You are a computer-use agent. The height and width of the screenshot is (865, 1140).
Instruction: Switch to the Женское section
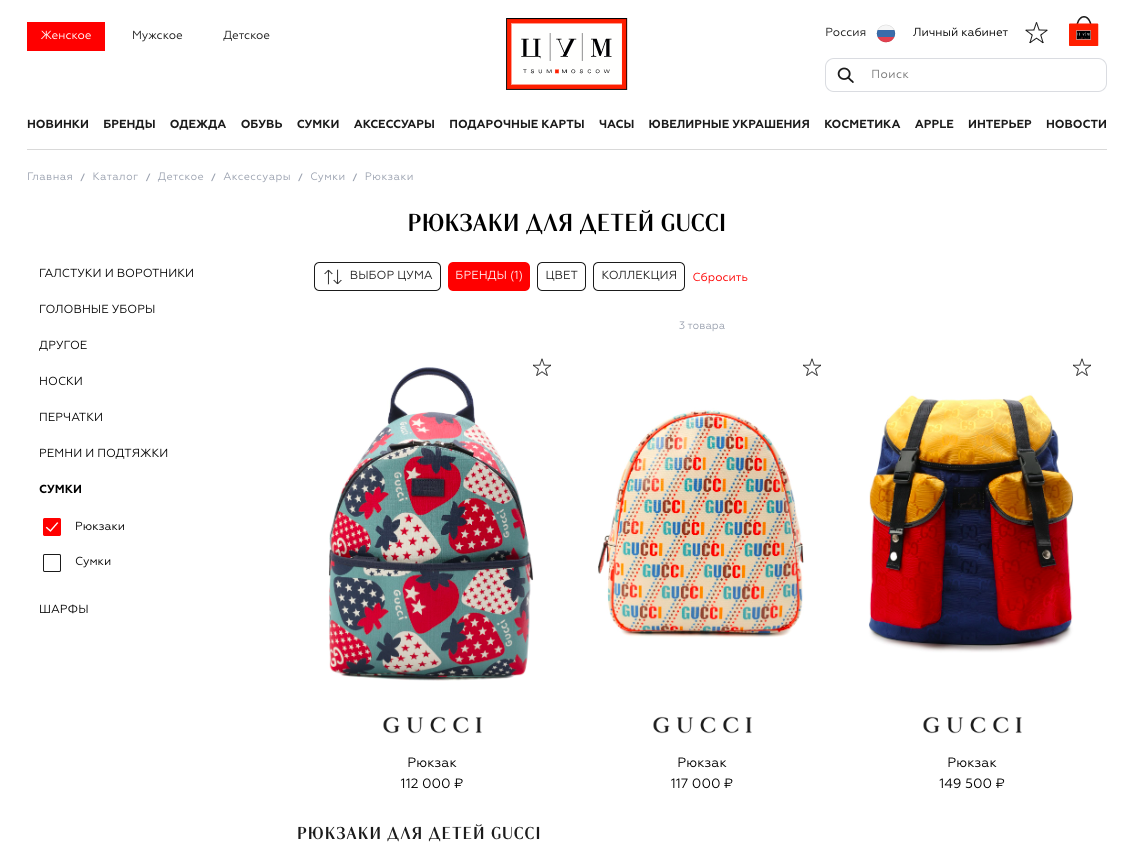(x=66, y=36)
